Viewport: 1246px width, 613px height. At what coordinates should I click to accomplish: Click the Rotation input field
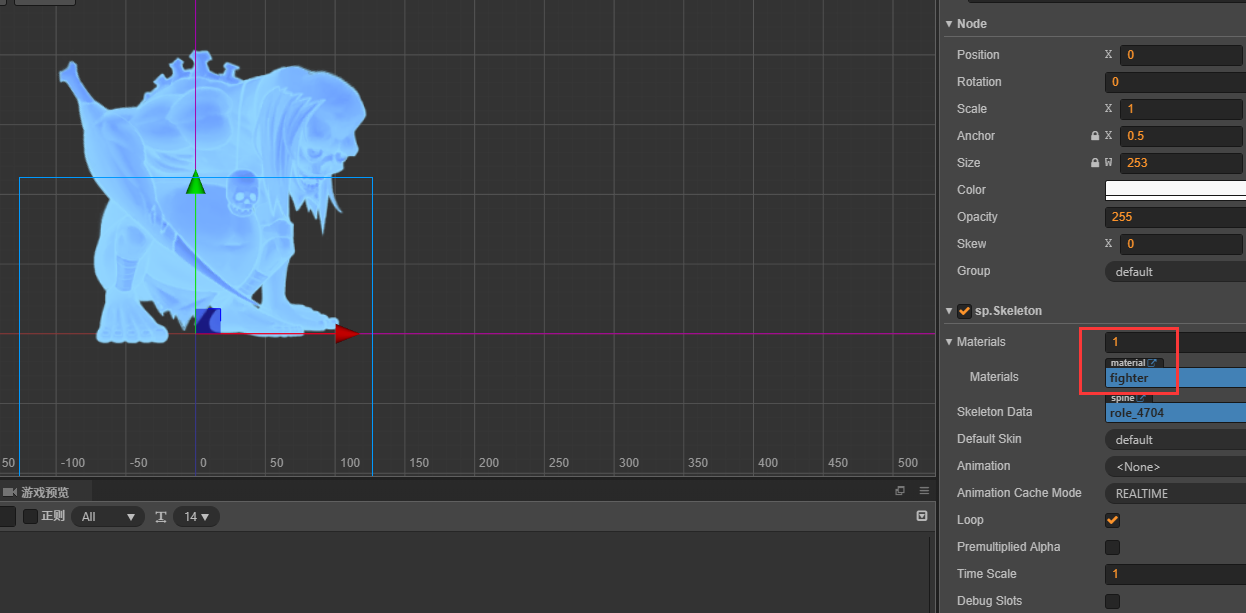pyautogui.click(x=1175, y=82)
